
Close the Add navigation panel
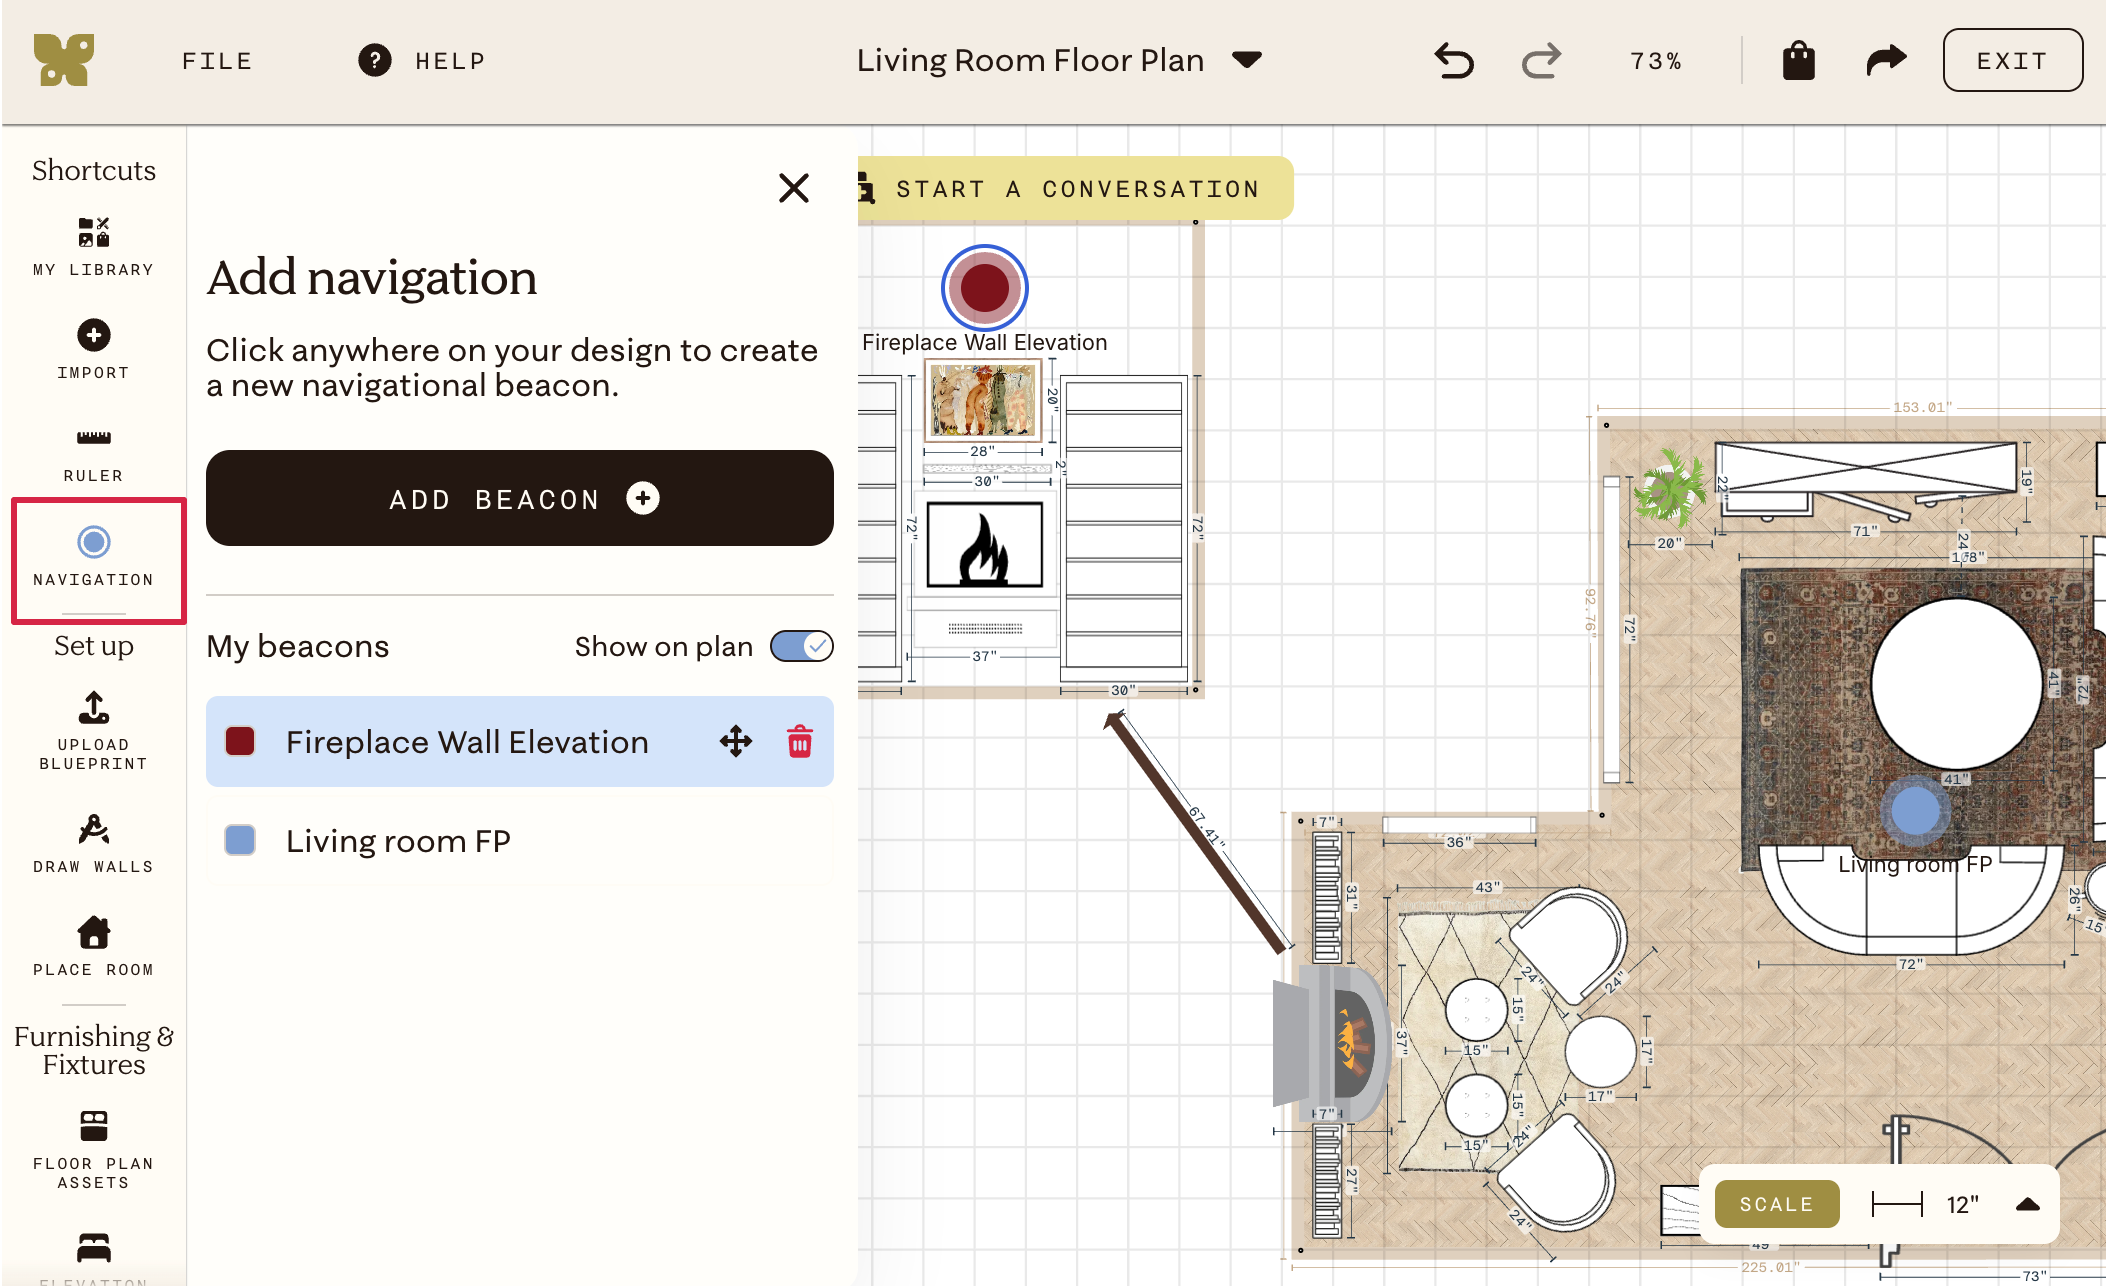click(x=794, y=188)
